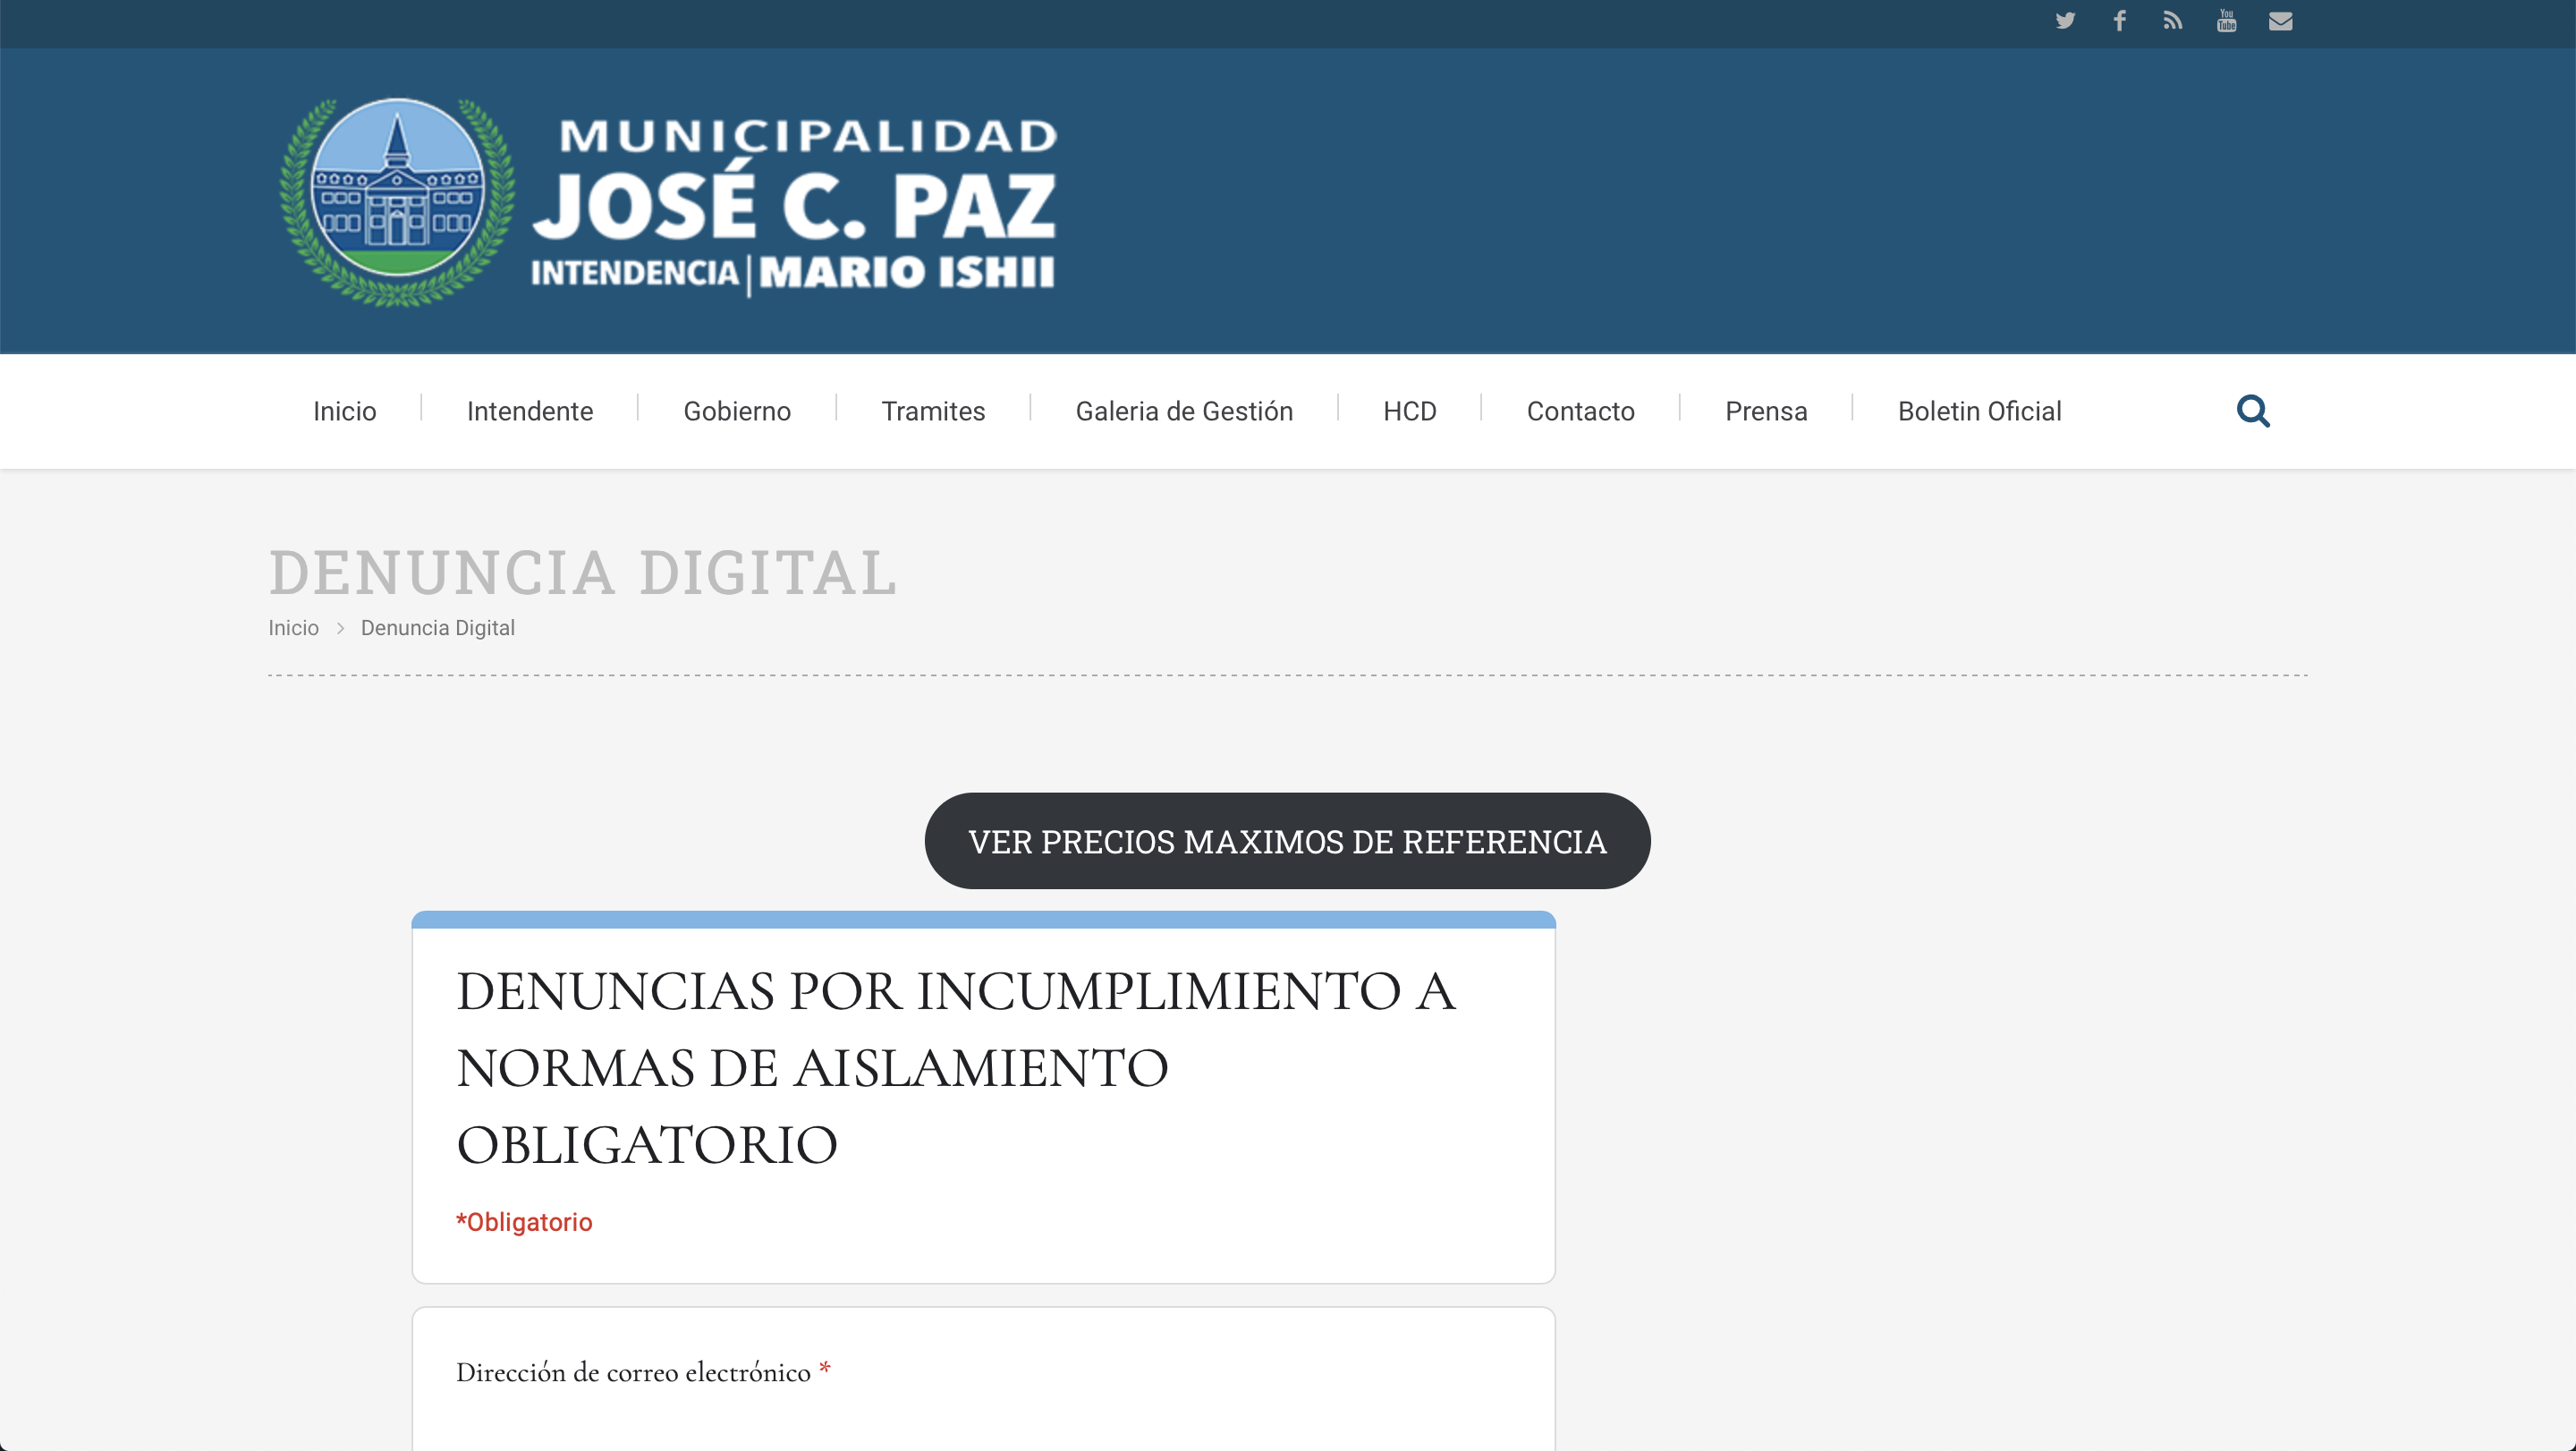Click the search magnifier icon

coord(2253,411)
